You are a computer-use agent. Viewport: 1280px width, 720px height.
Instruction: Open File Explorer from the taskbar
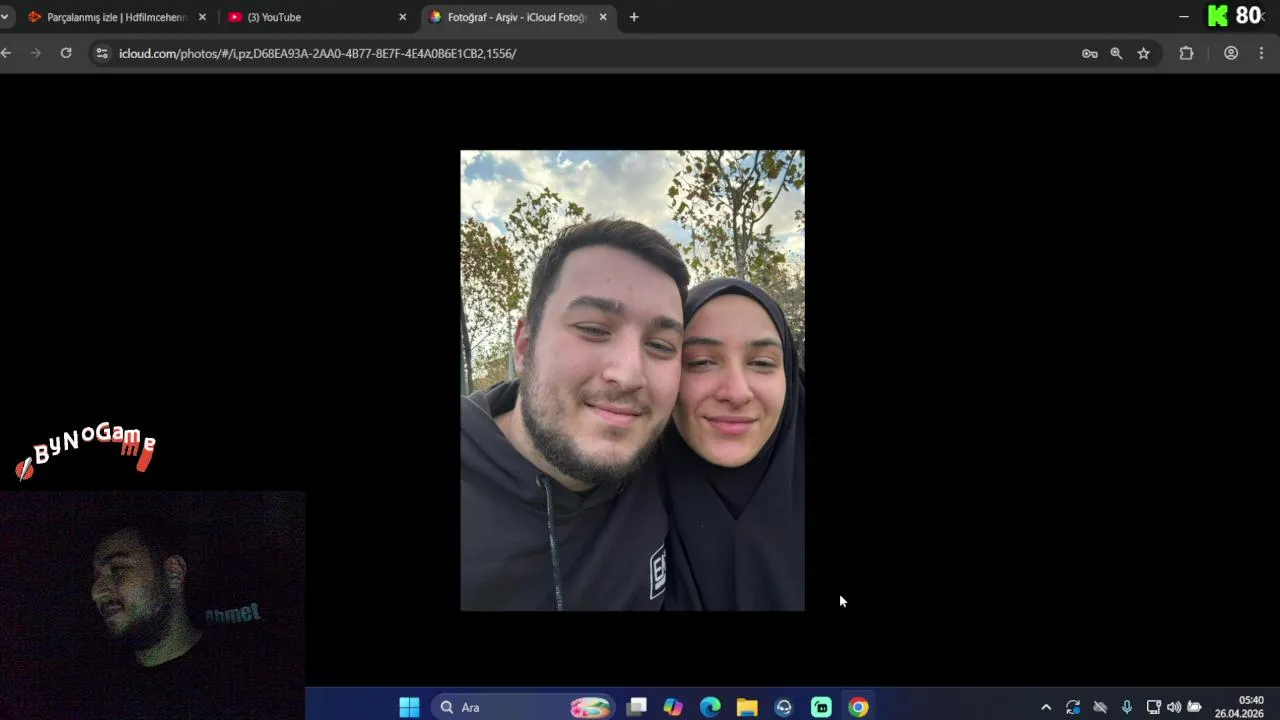[x=747, y=707]
